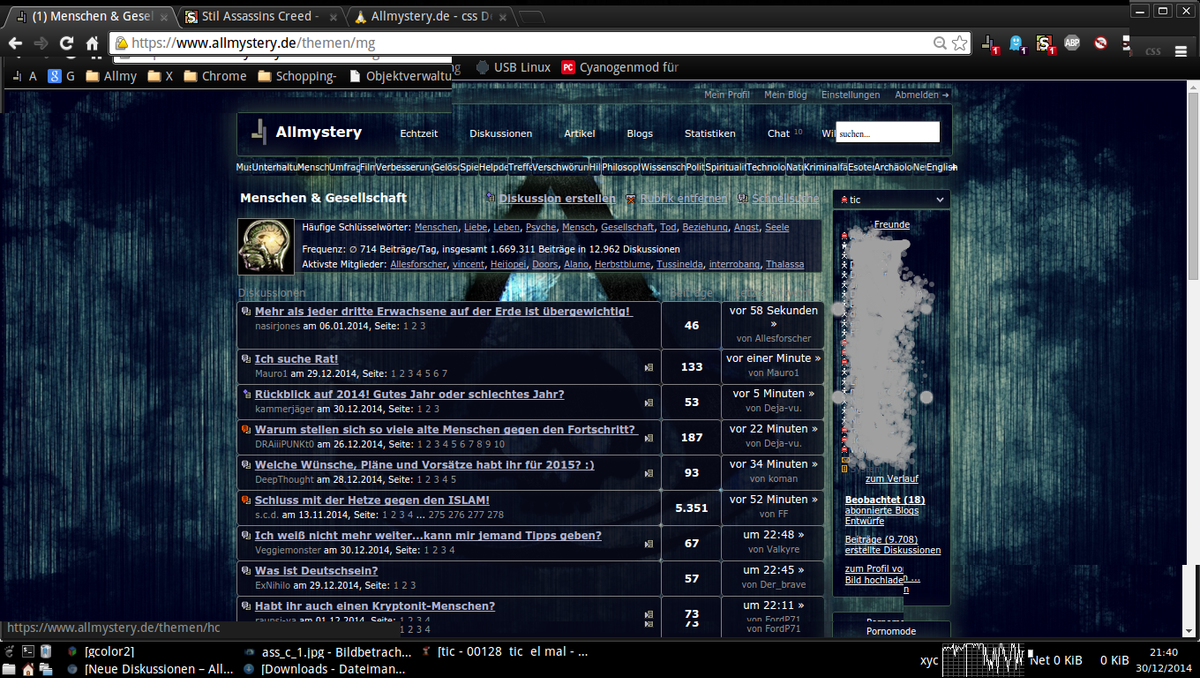Select the Philosophie category tab
Image resolution: width=1200 pixels, height=678 pixels.
click(621, 167)
